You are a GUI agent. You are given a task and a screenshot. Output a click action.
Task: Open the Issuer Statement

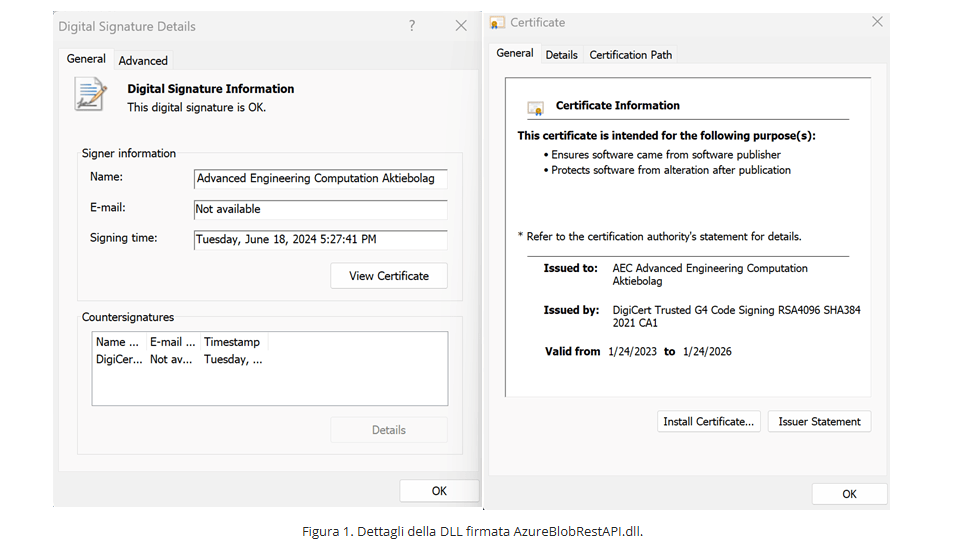(819, 422)
